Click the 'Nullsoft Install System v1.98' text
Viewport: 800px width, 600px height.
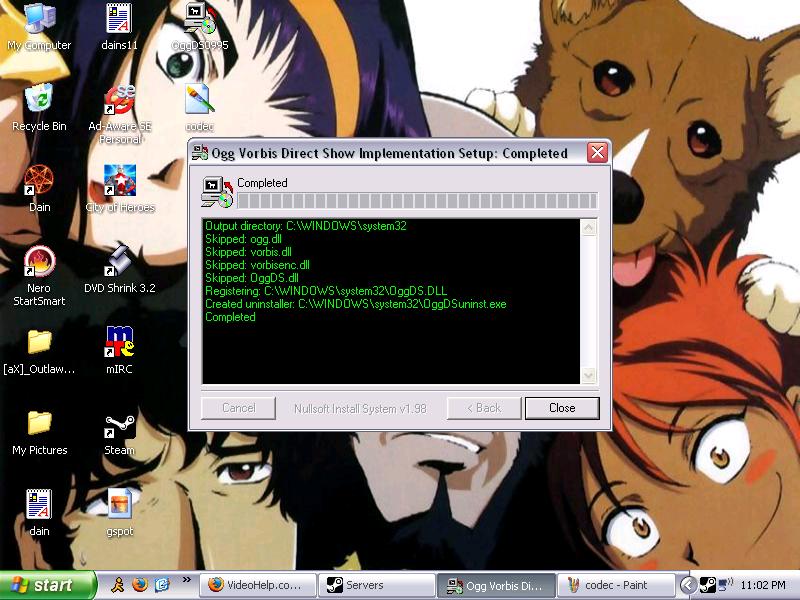coord(360,409)
